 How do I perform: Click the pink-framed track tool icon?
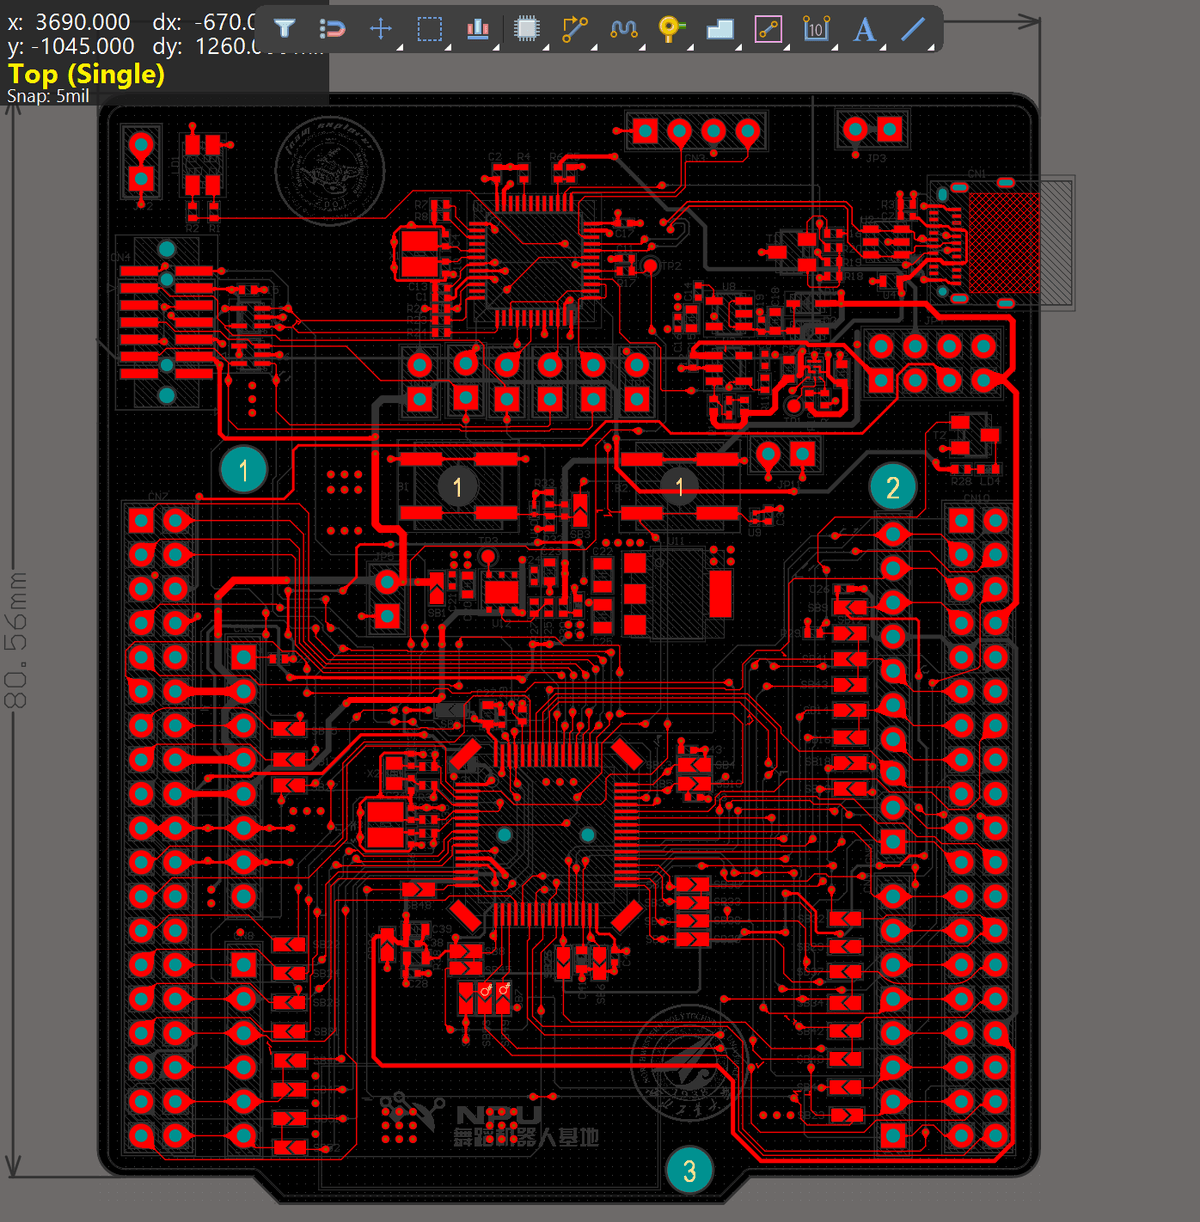(768, 29)
